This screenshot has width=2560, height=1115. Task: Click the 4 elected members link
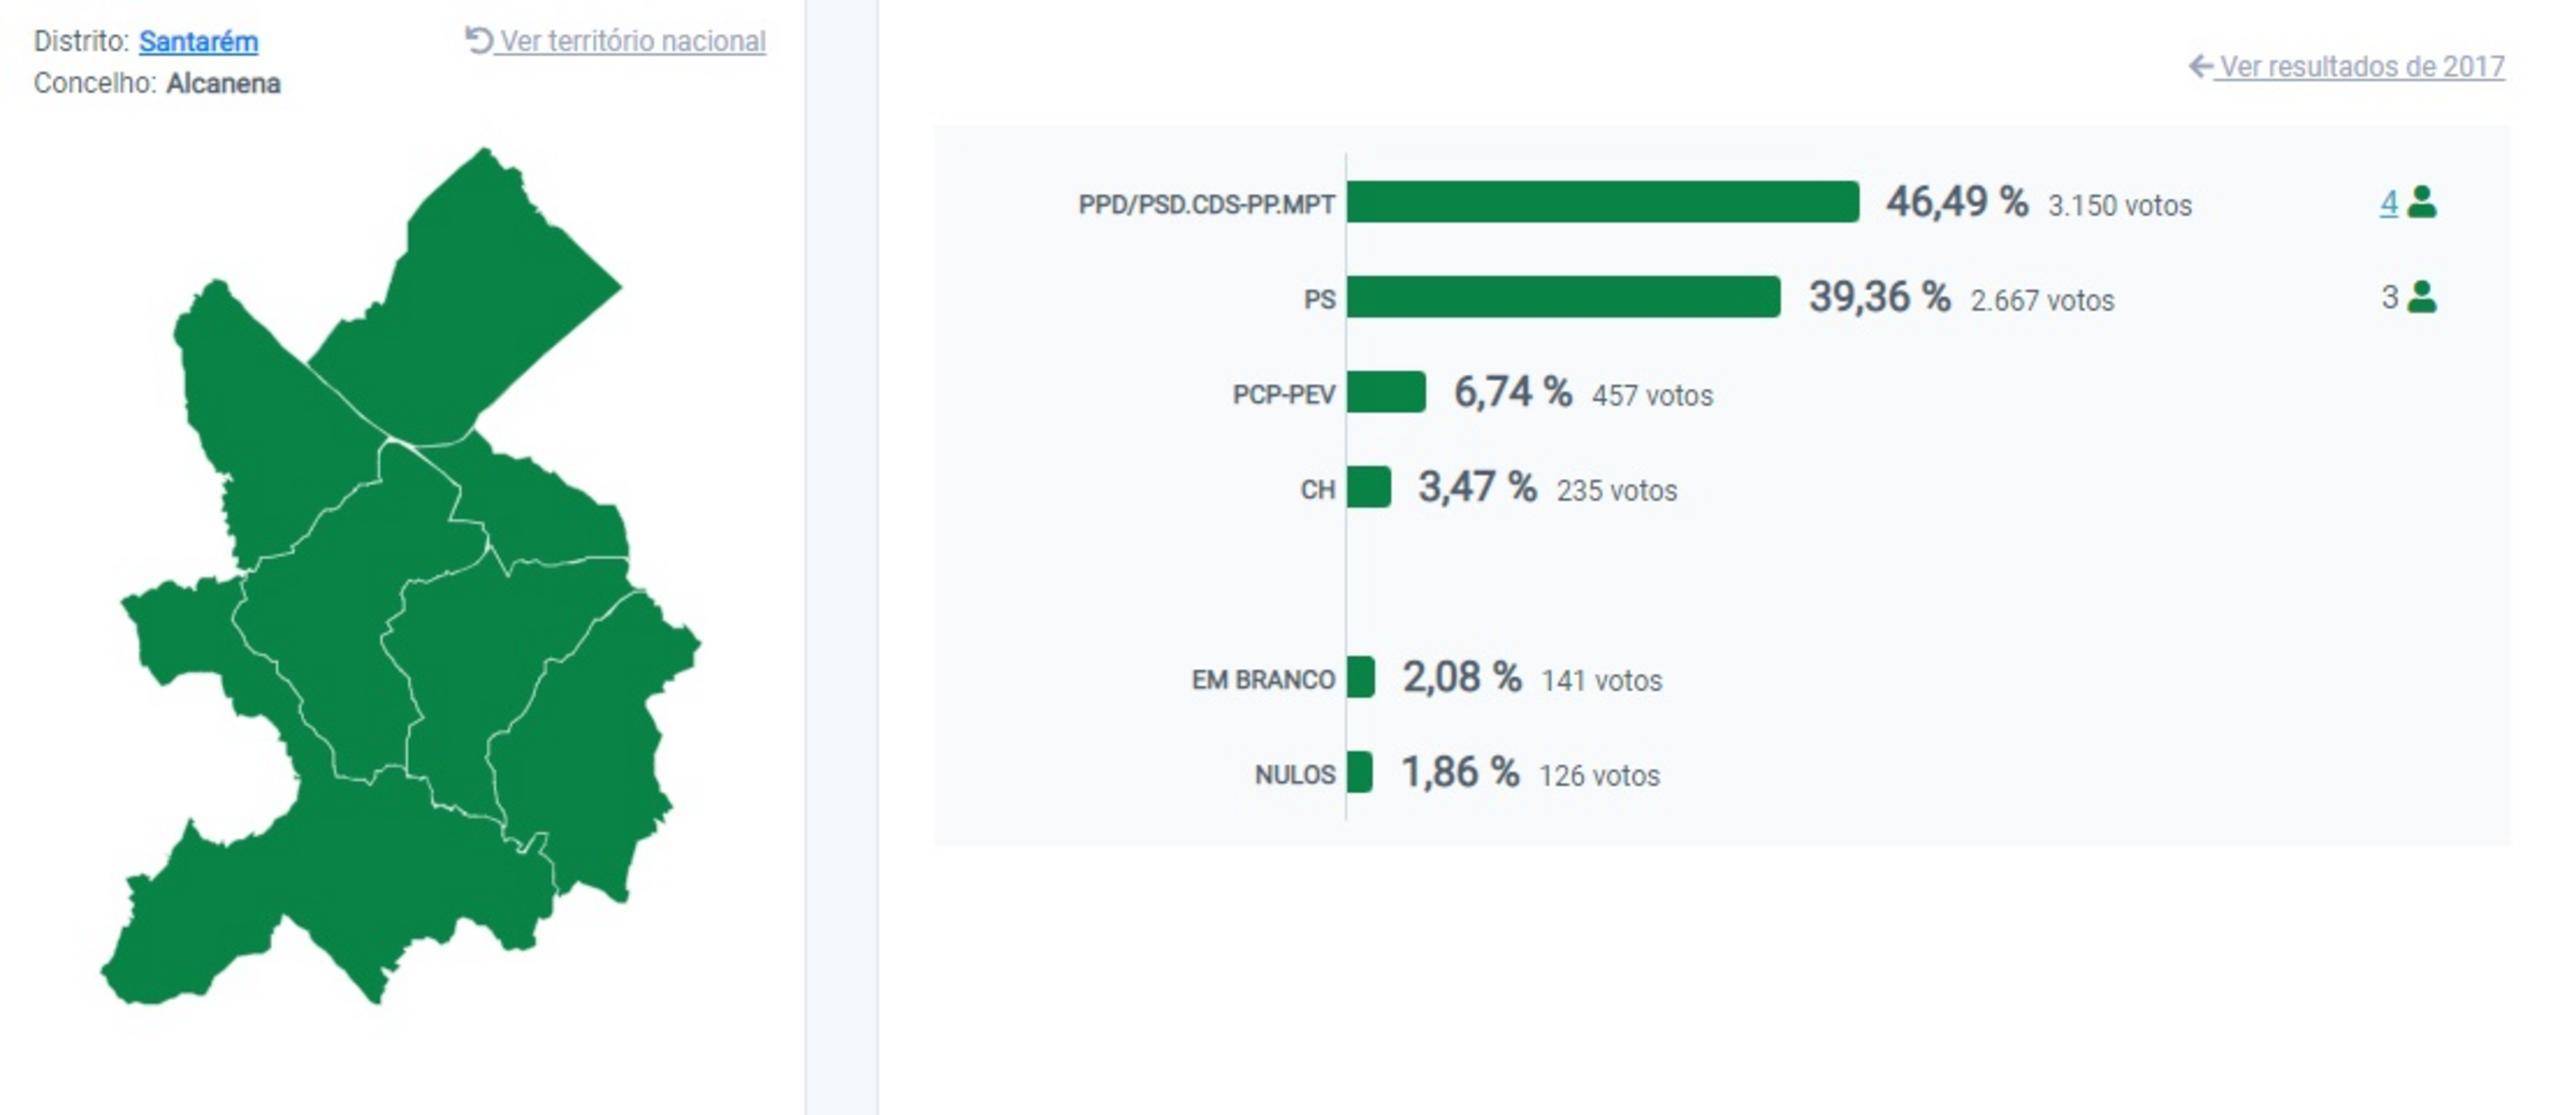pos(2388,203)
